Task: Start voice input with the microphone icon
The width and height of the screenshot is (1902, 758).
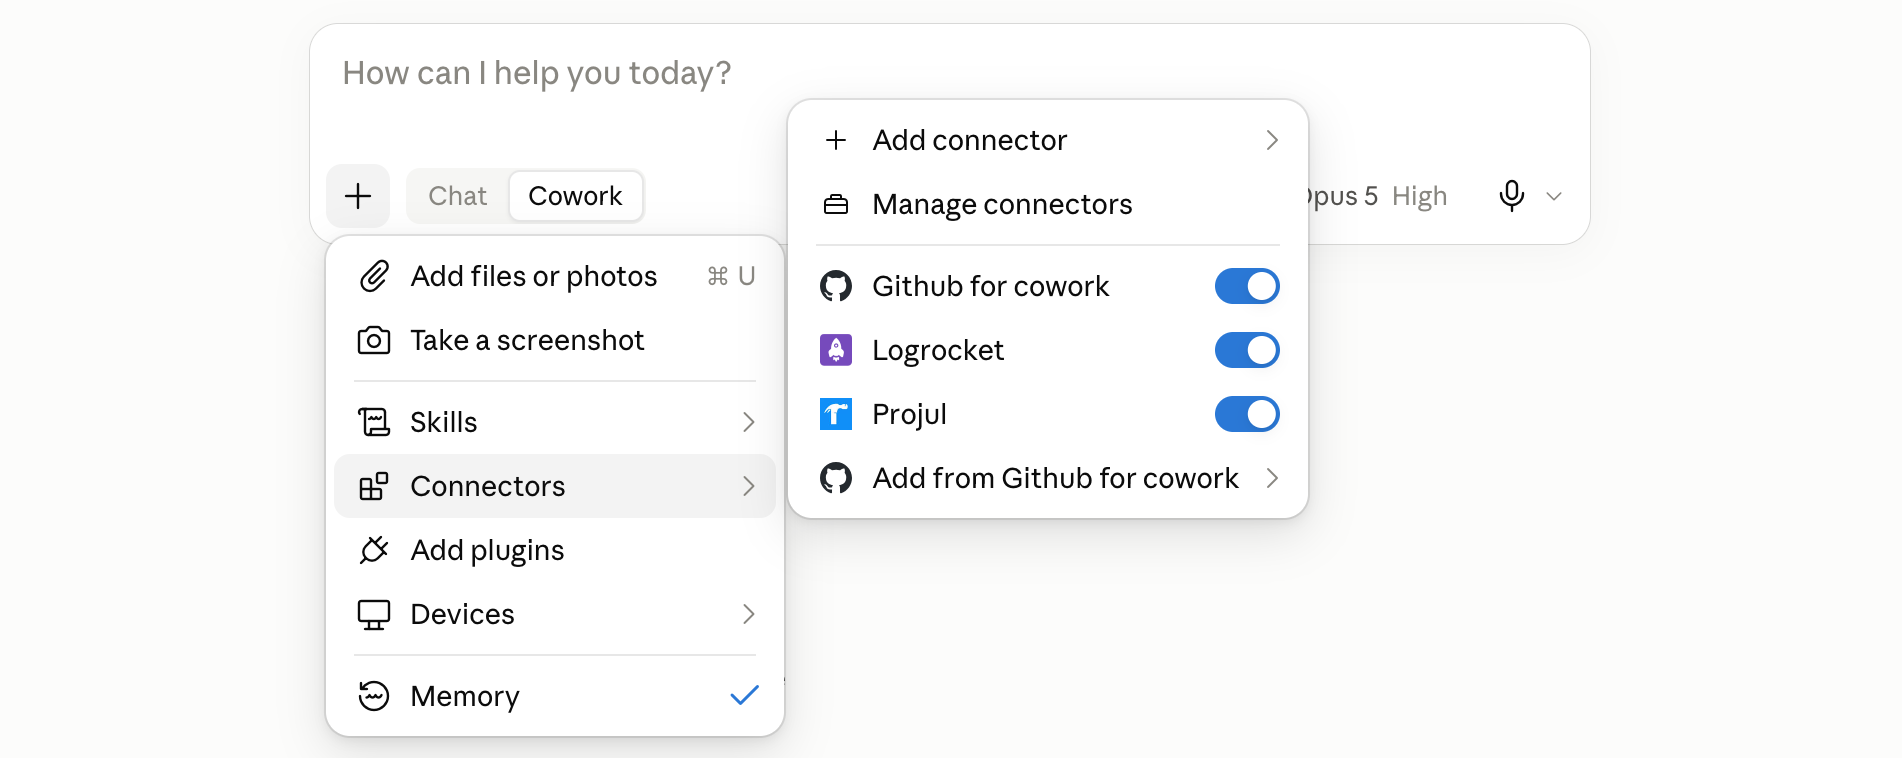Action: (1512, 196)
